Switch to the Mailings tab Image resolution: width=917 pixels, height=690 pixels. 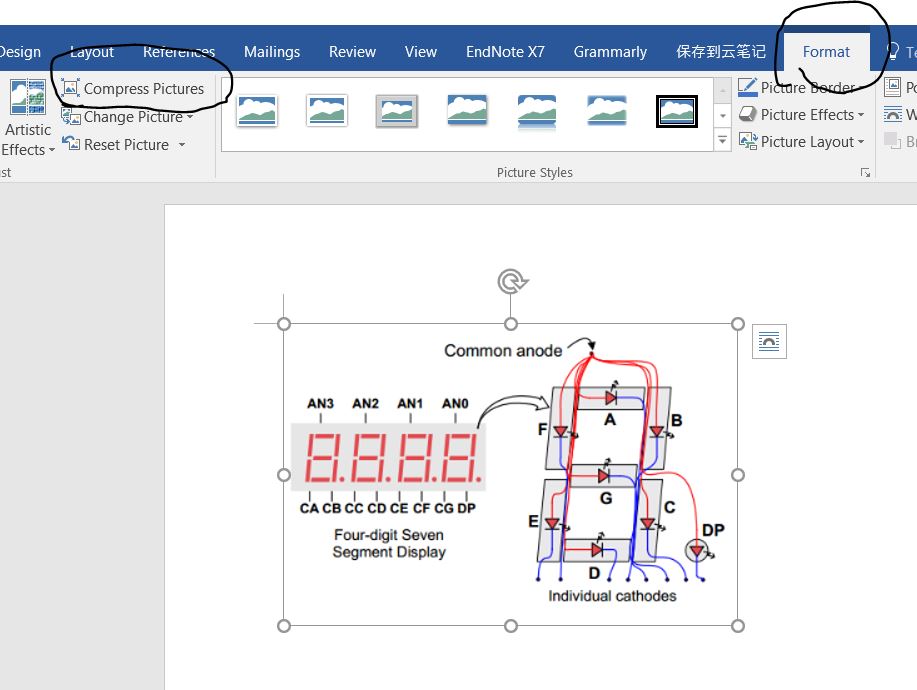coord(272,52)
